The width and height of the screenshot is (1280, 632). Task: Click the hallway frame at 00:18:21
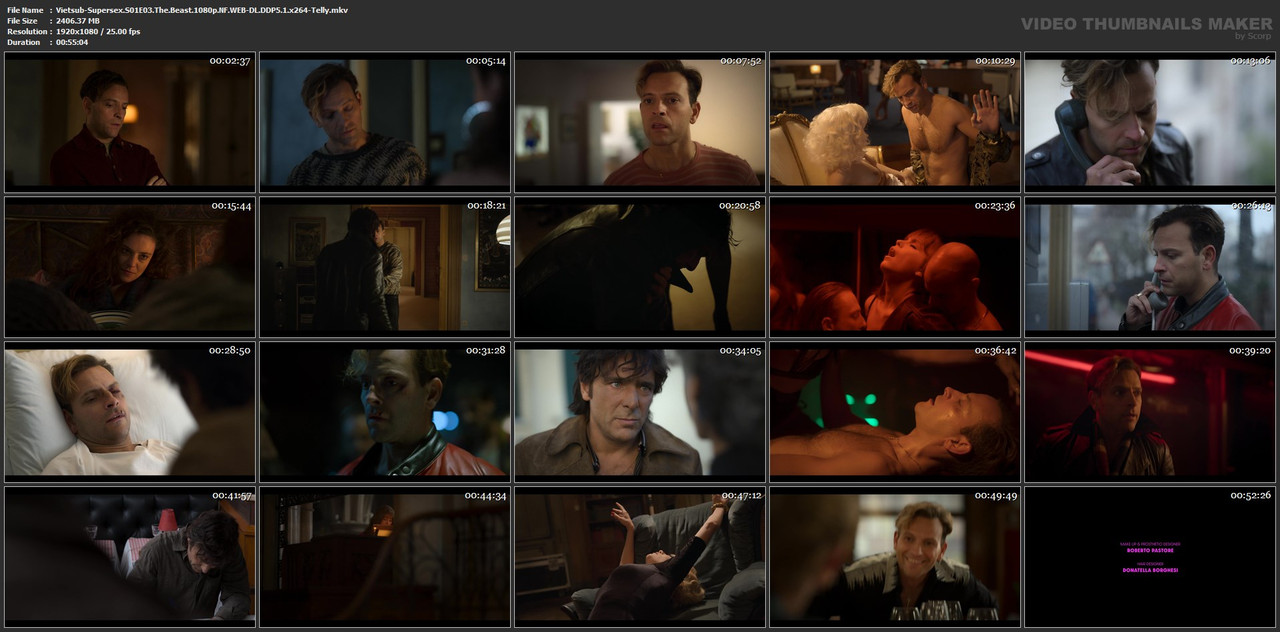point(385,266)
